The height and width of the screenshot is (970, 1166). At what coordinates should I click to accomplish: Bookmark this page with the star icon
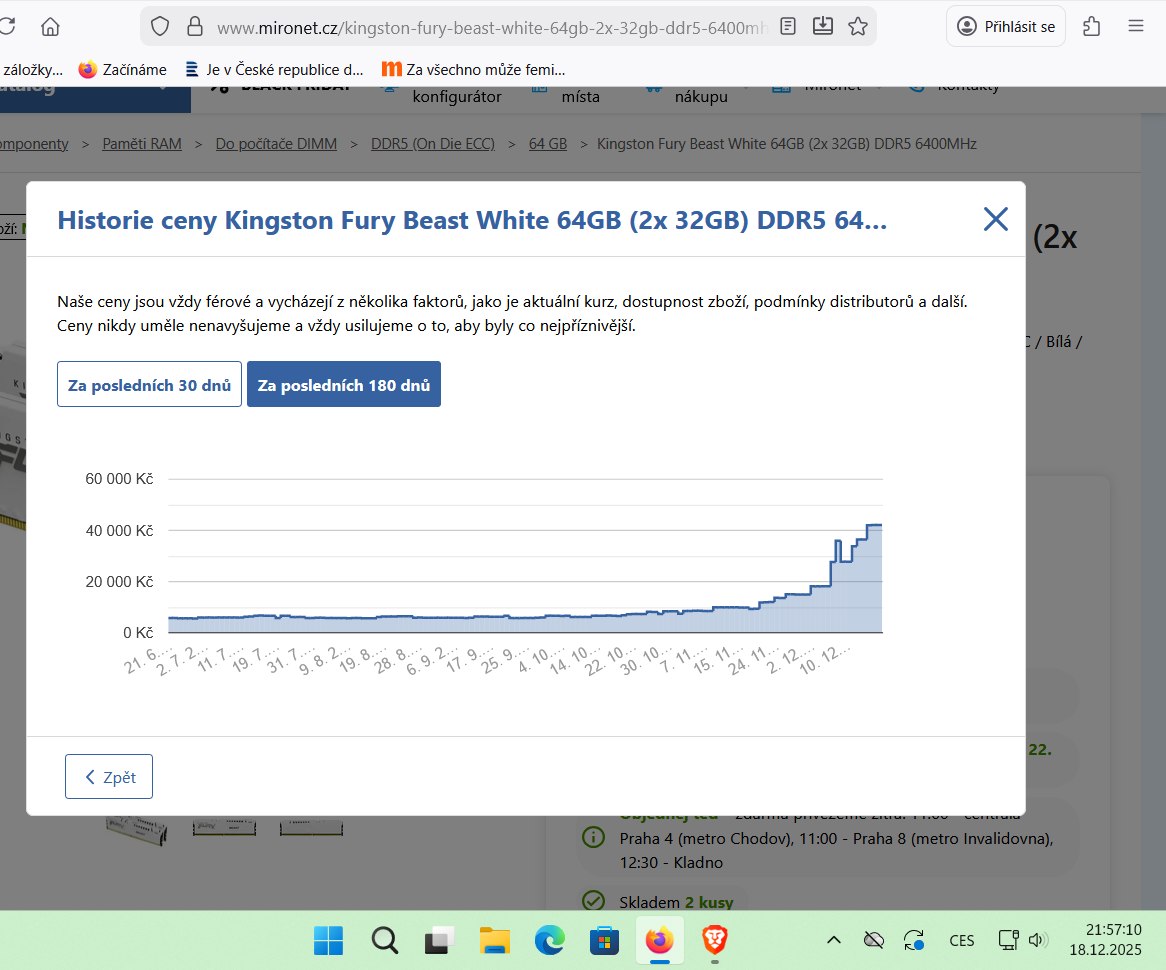[857, 27]
